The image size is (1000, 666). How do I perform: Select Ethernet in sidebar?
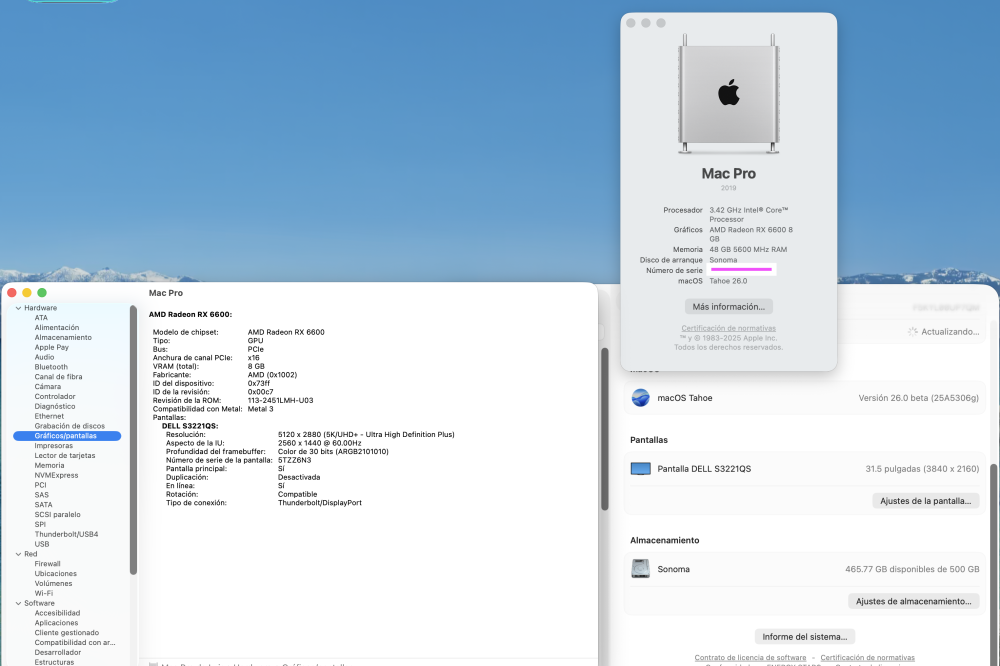[x=49, y=417]
